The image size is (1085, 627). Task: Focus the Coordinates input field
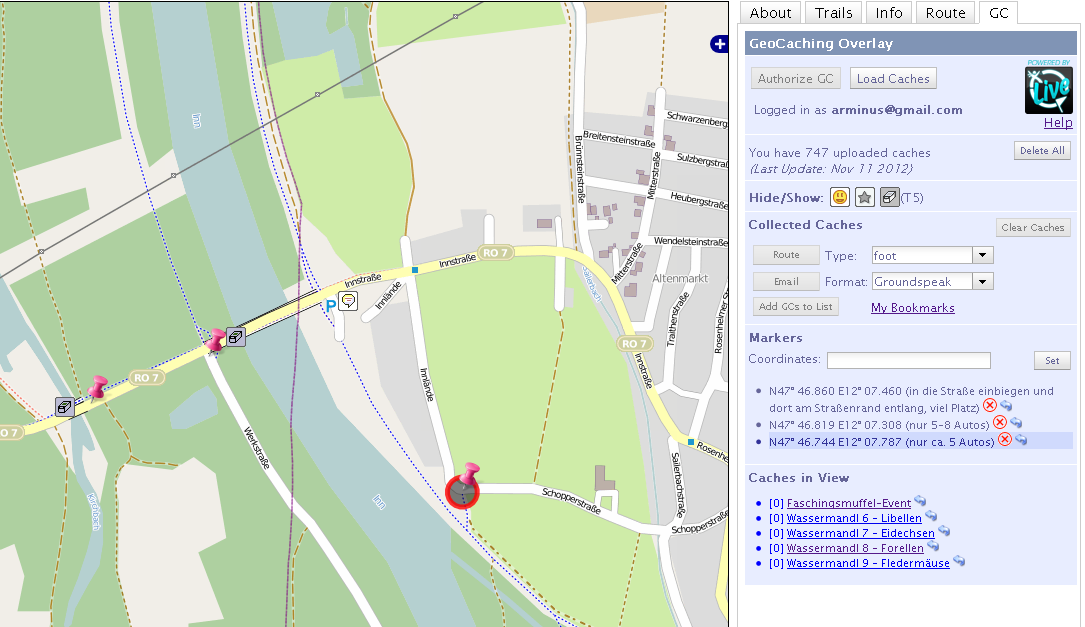click(909, 361)
